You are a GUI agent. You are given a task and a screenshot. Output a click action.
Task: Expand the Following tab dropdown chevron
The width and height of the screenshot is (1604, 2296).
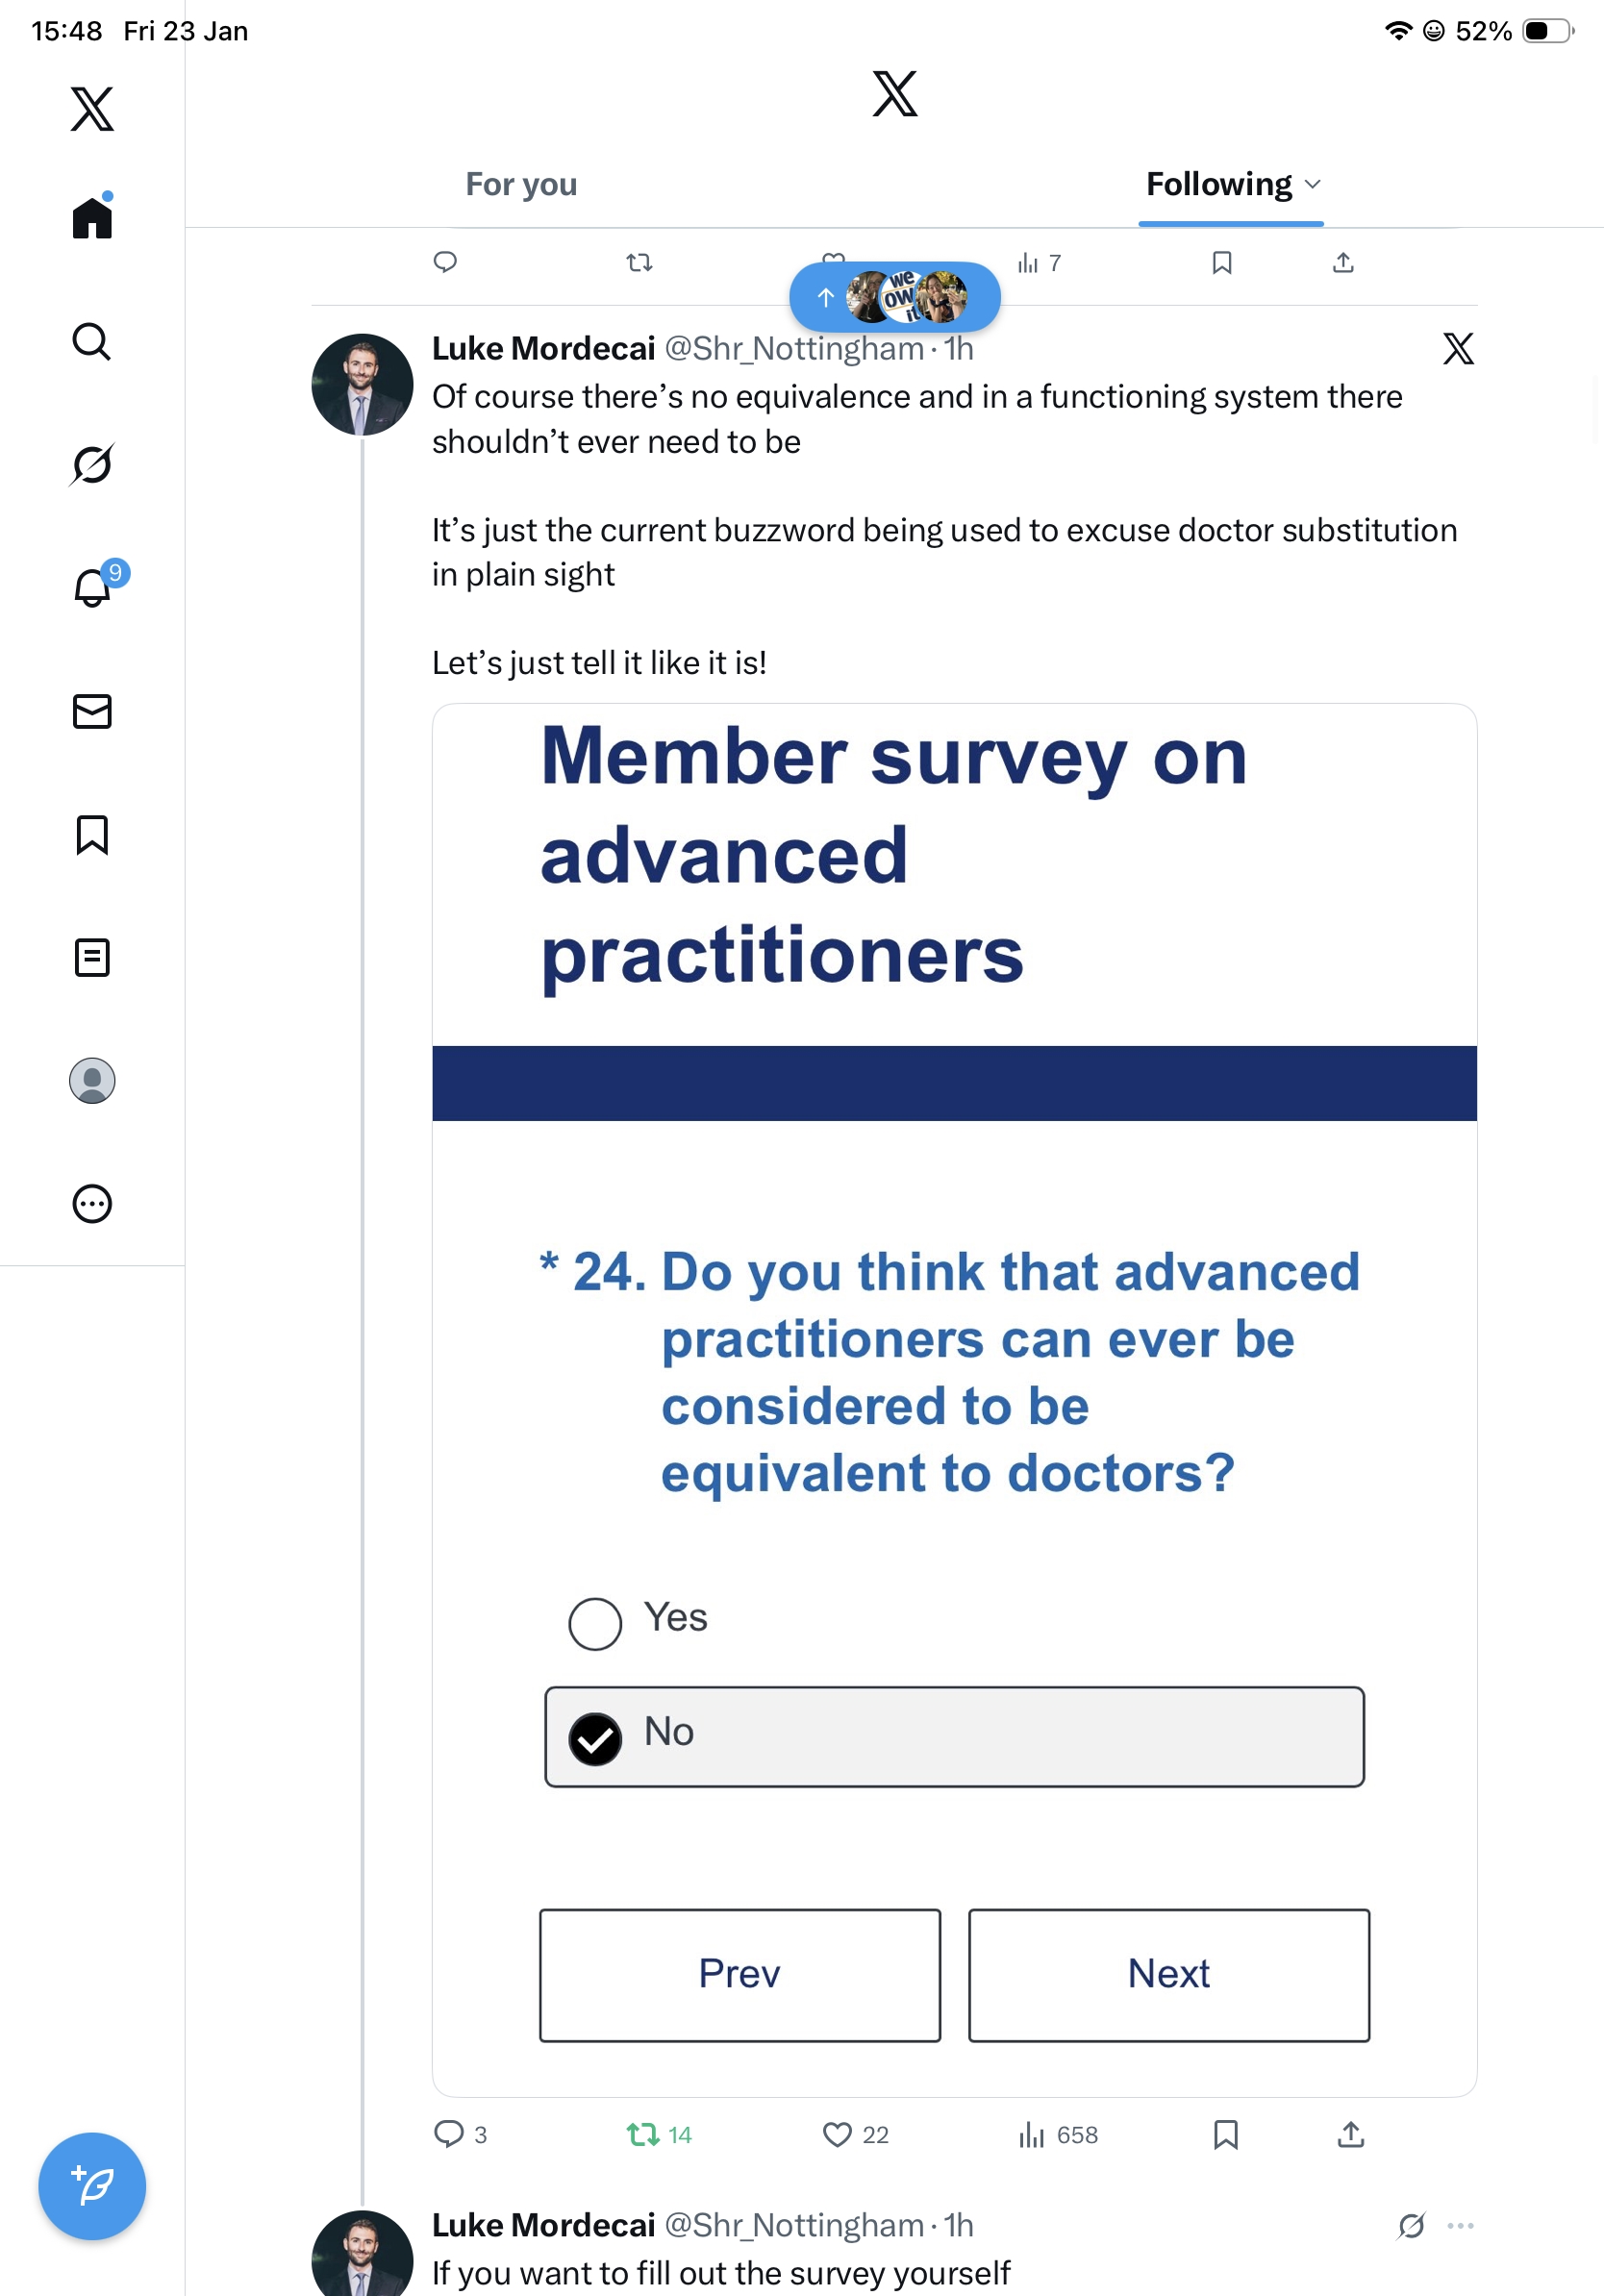(1313, 185)
